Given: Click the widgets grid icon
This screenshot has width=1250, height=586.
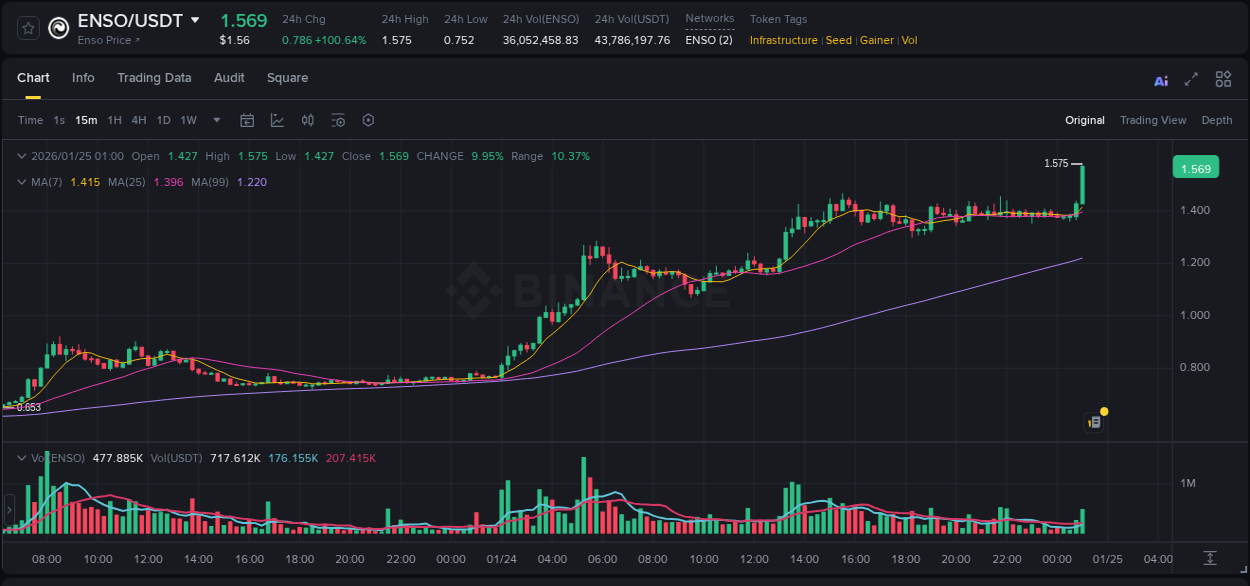Looking at the screenshot, I should point(1221,78).
